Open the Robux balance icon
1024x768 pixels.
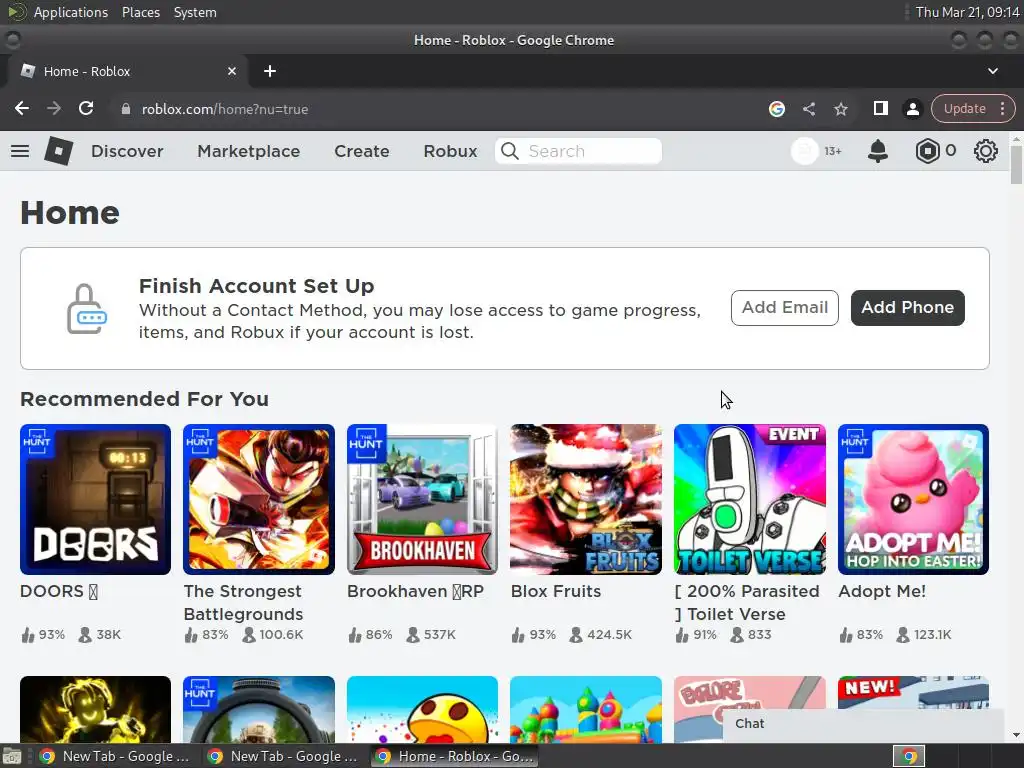(927, 151)
